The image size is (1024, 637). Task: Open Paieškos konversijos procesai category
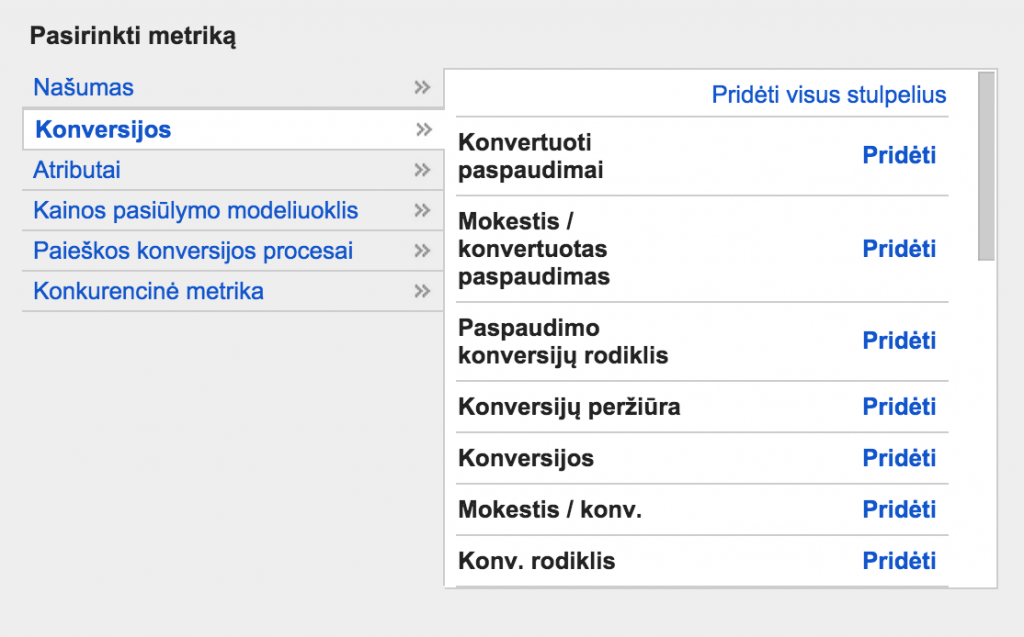pyautogui.click(x=193, y=251)
